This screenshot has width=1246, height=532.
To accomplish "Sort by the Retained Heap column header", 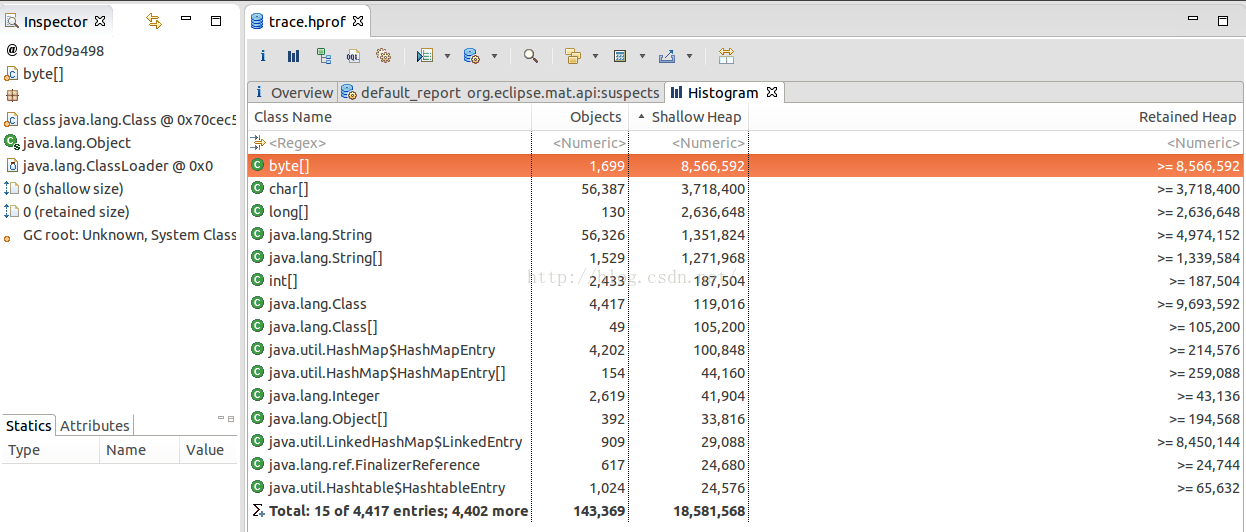I will click(x=1187, y=117).
